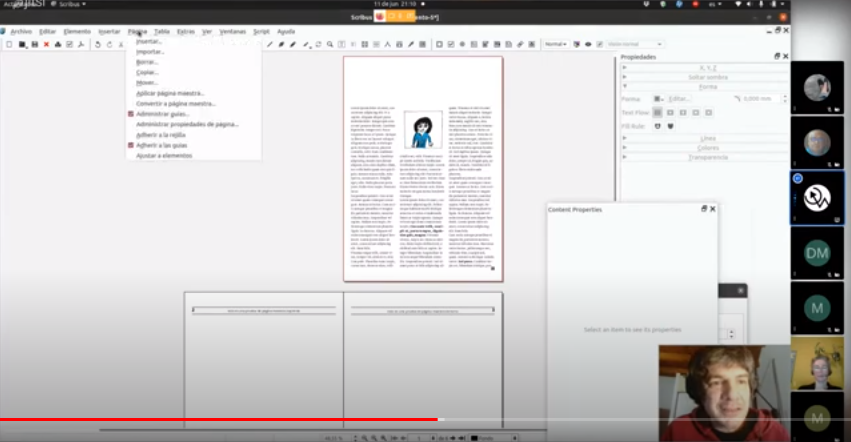This screenshot has width=851, height=442.
Task: Click the red X close-document toolbar icon
Action: (x=47, y=45)
